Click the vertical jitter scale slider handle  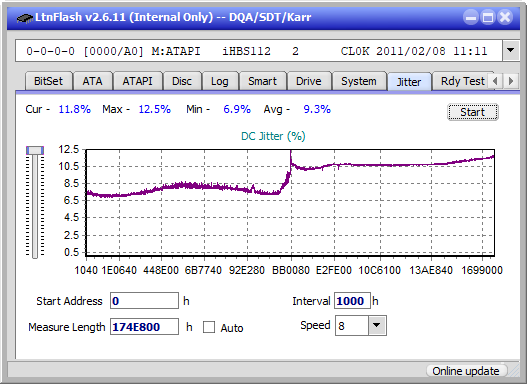pyautogui.click(x=35, y=150)
